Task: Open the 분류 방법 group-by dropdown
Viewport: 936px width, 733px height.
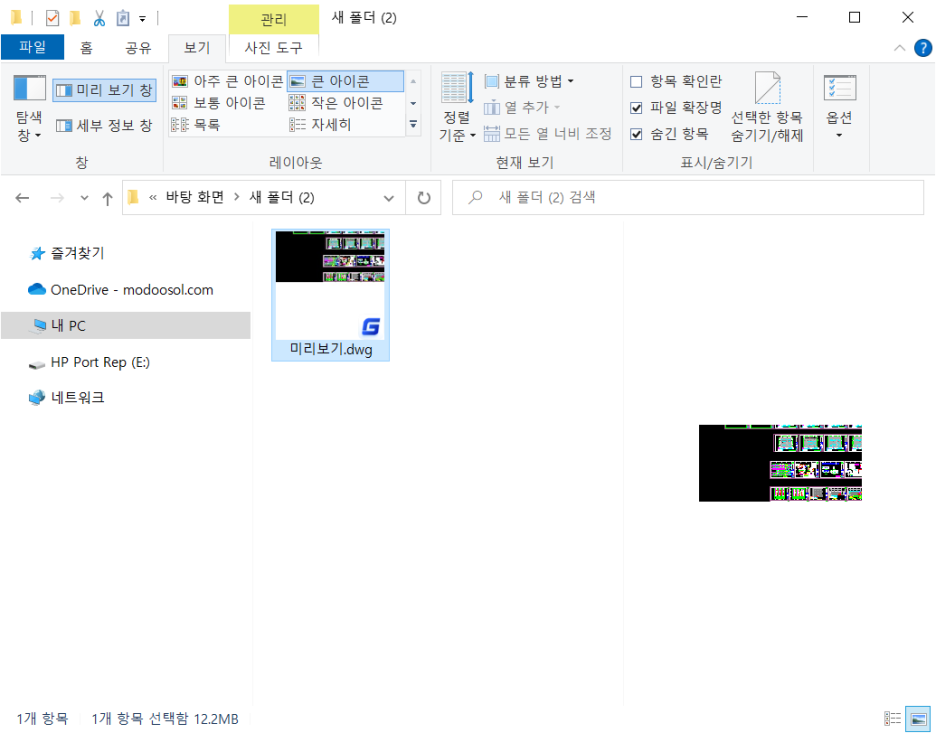Action: (x=529, y=81)
